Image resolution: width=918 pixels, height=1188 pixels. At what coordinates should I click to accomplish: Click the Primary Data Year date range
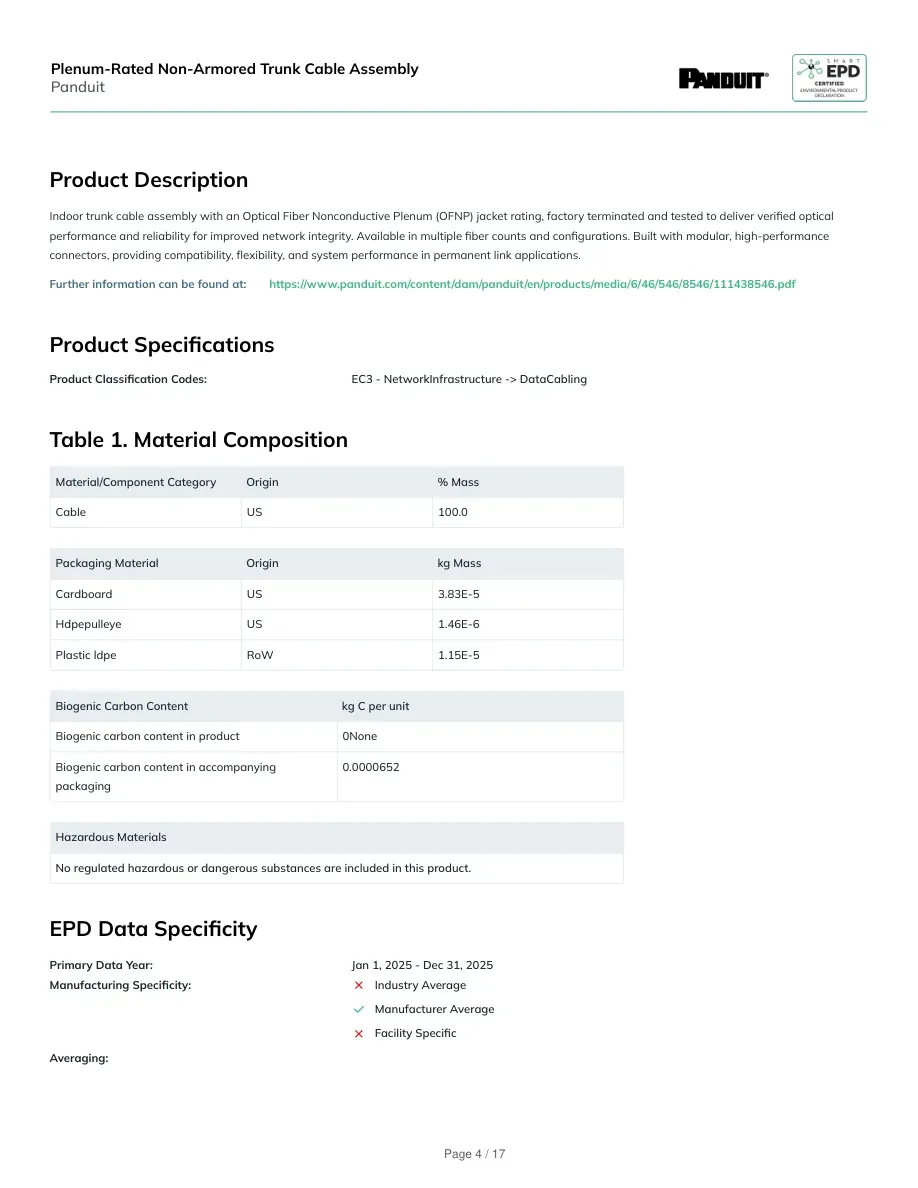[422, 965]
